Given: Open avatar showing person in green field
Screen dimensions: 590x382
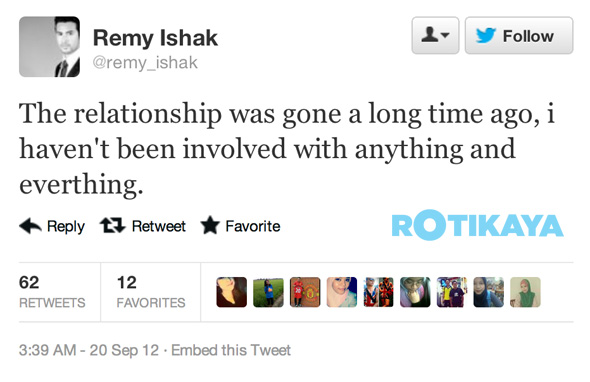Looking at the screenshot, I should [x=268, y=292].
